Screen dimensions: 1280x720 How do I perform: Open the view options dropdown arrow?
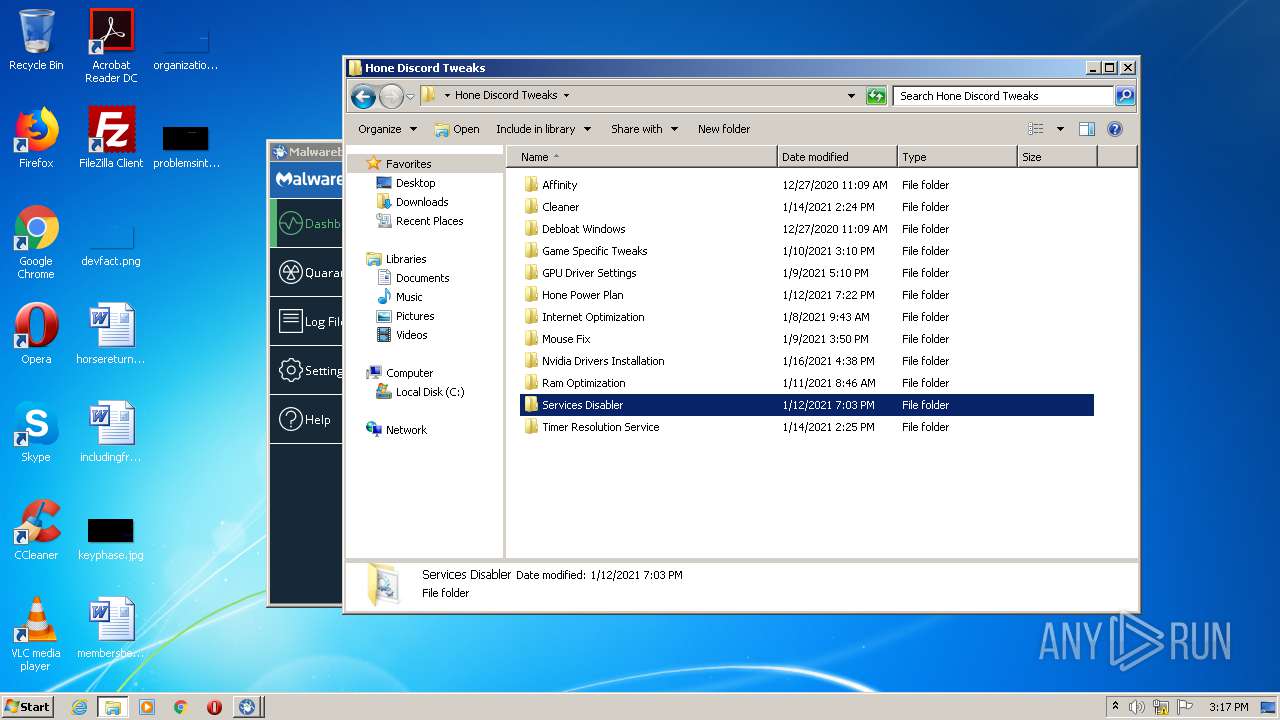pyautogui.click(x=1060, y=129)
